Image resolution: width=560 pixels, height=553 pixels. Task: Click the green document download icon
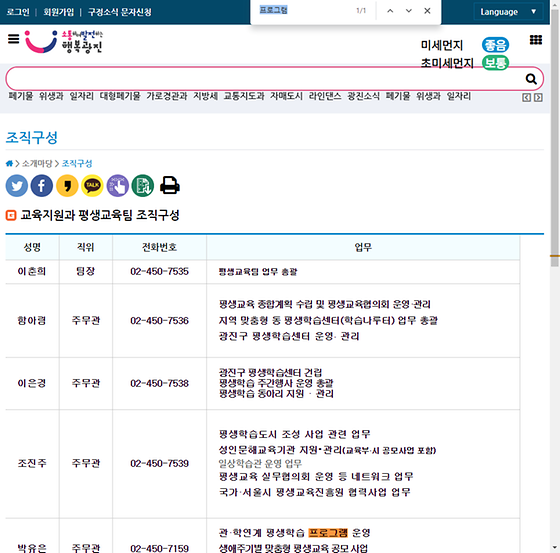coord(143,186)
